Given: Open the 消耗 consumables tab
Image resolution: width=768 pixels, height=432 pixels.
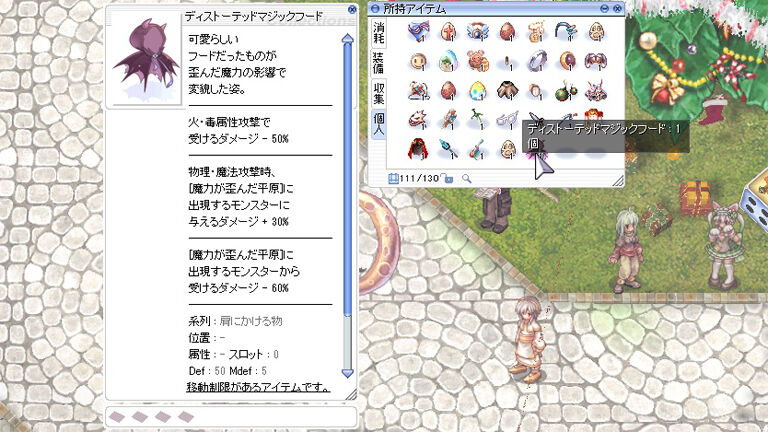Looking at the screenshot, I should click(379, 33).
